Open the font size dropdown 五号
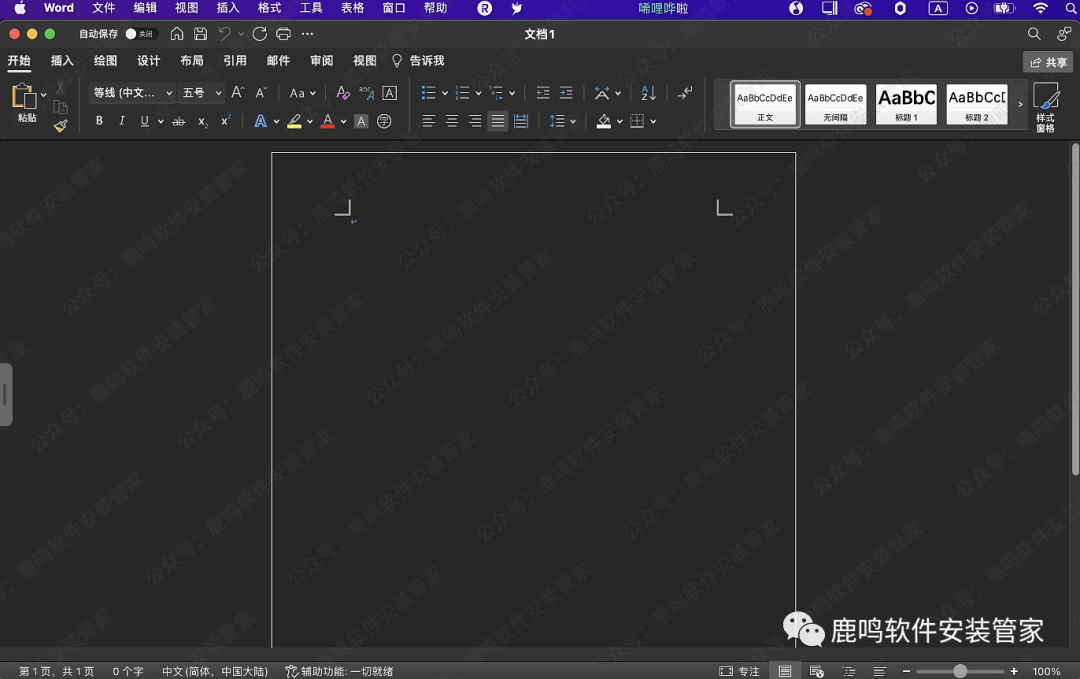This screenshot has width=1080, height=679. (x=201, y=93)
